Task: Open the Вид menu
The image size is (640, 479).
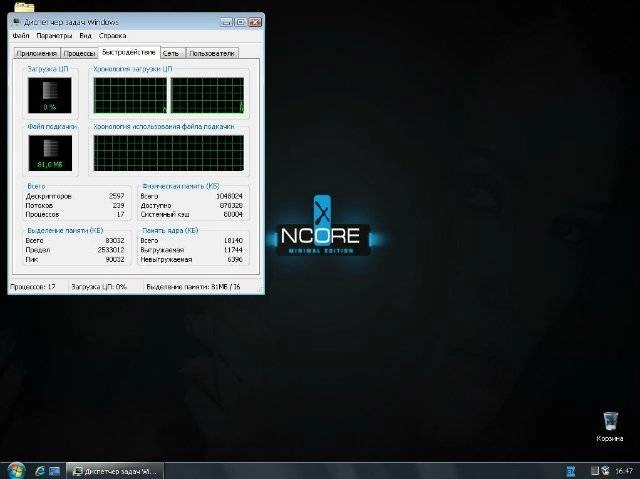Action: pos(85,36)
